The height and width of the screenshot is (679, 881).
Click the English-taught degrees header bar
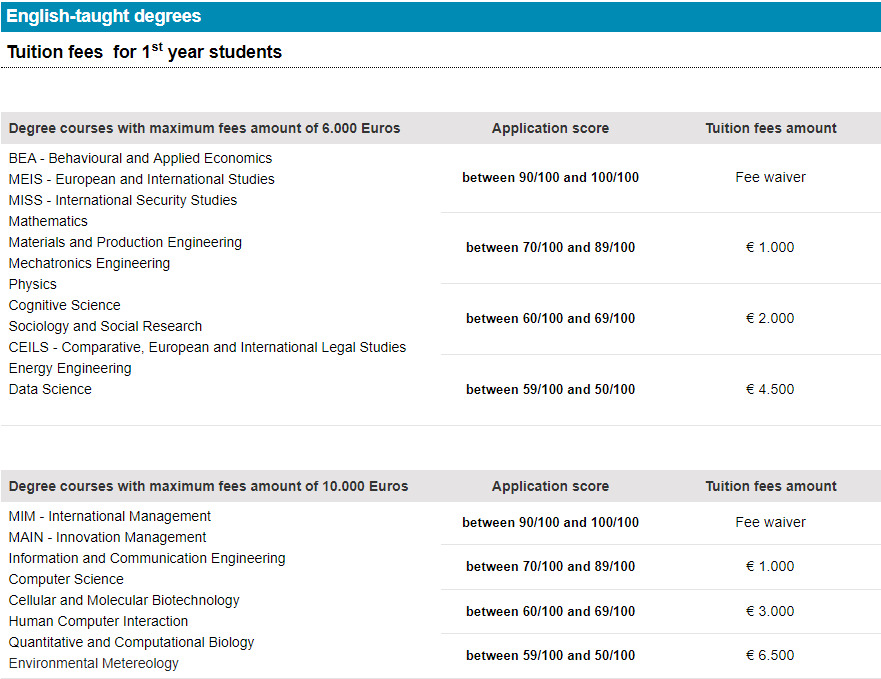pyautogui.click(x=440, y=16)
